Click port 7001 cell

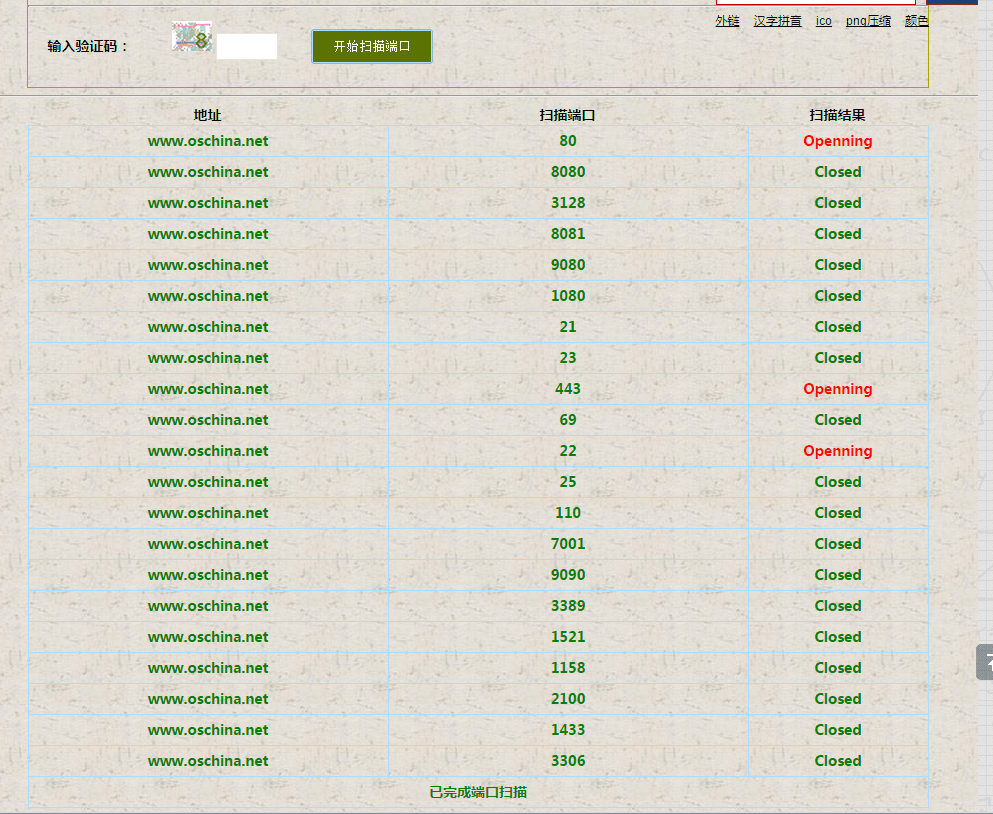coord(568,544)
